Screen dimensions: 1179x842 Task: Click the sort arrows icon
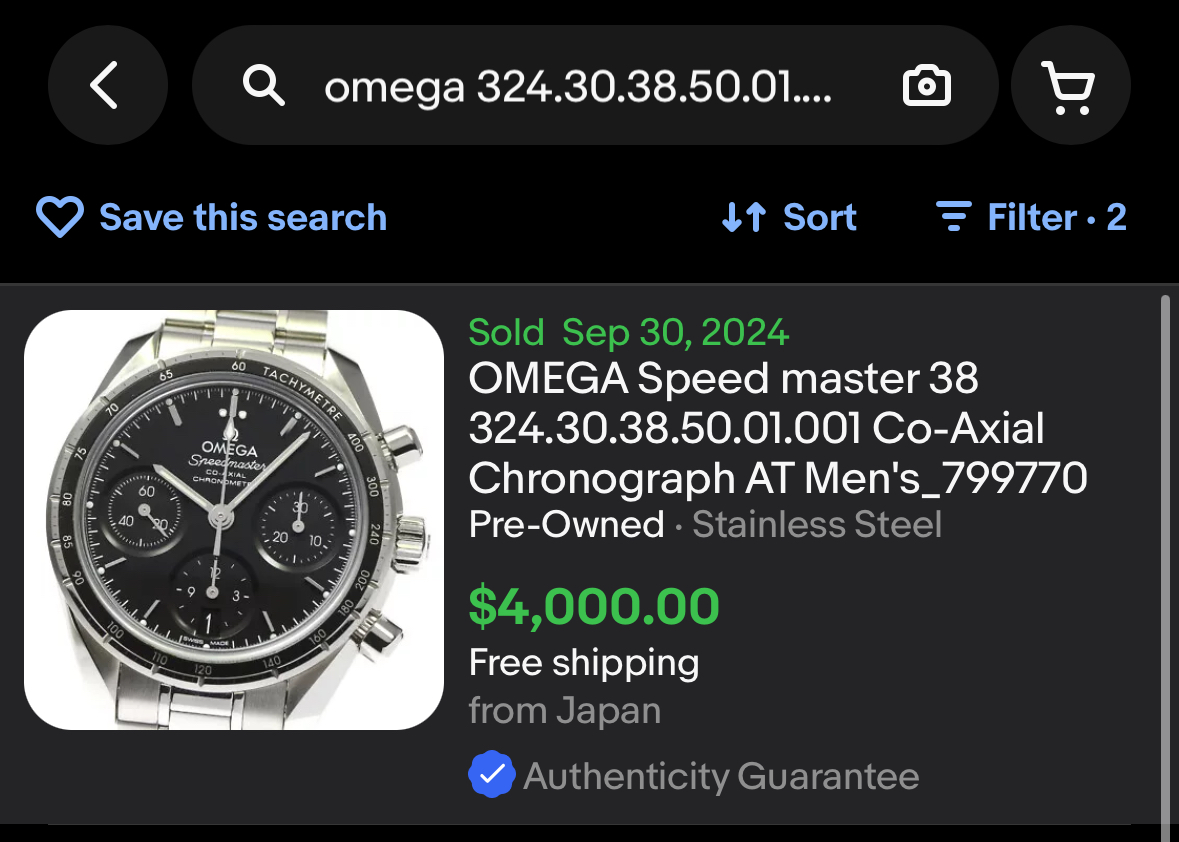click(x=744, y=217)
